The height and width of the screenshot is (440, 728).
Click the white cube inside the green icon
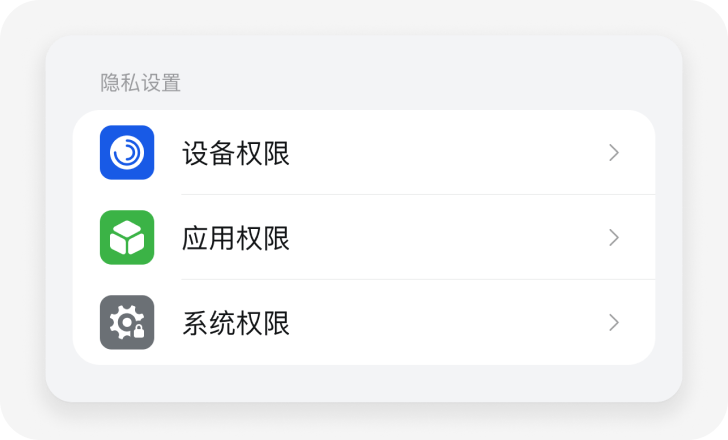(x=127, y=238)
